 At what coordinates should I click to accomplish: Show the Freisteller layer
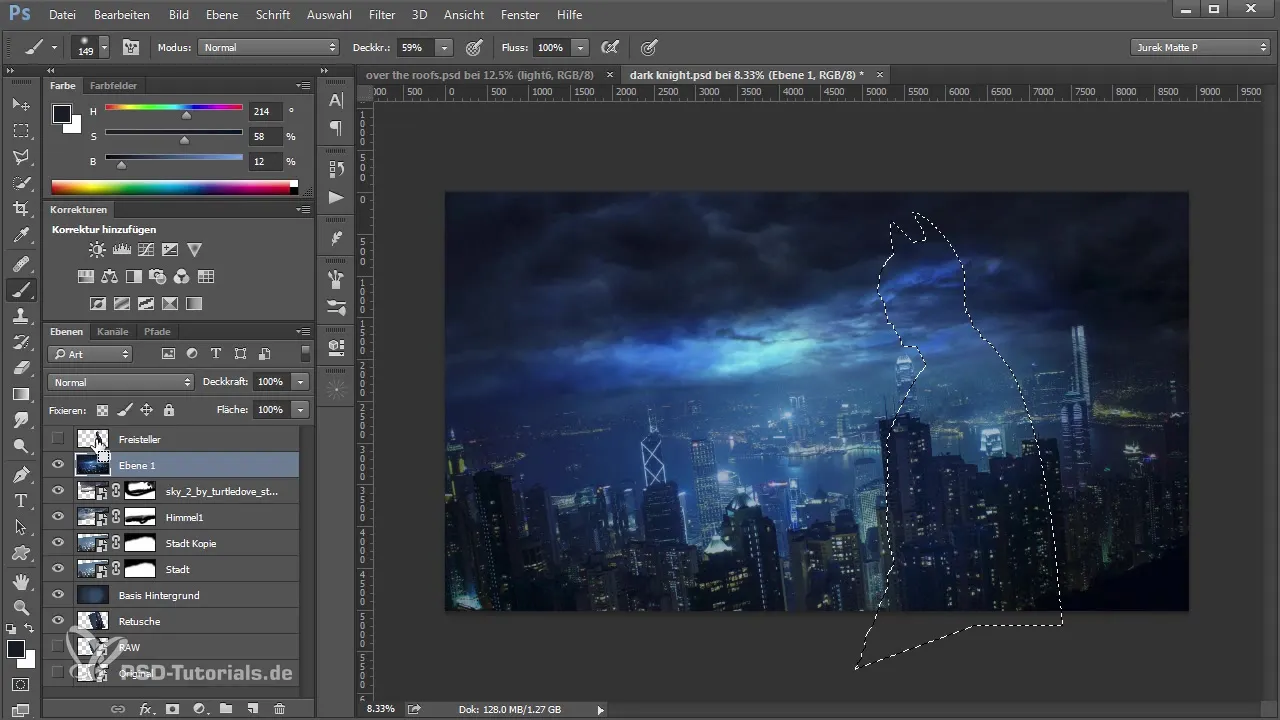(58, 439)
